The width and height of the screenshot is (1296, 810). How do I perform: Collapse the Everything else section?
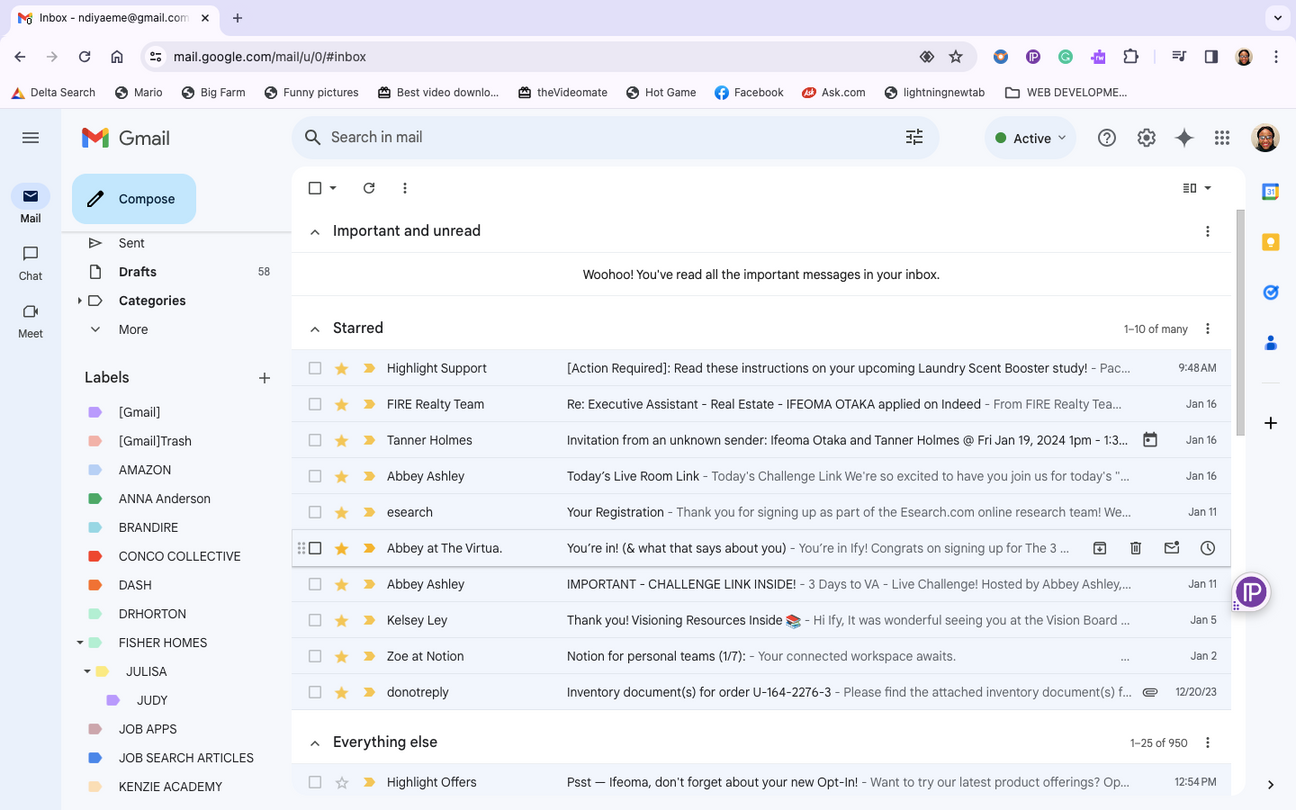click(315, 743)
